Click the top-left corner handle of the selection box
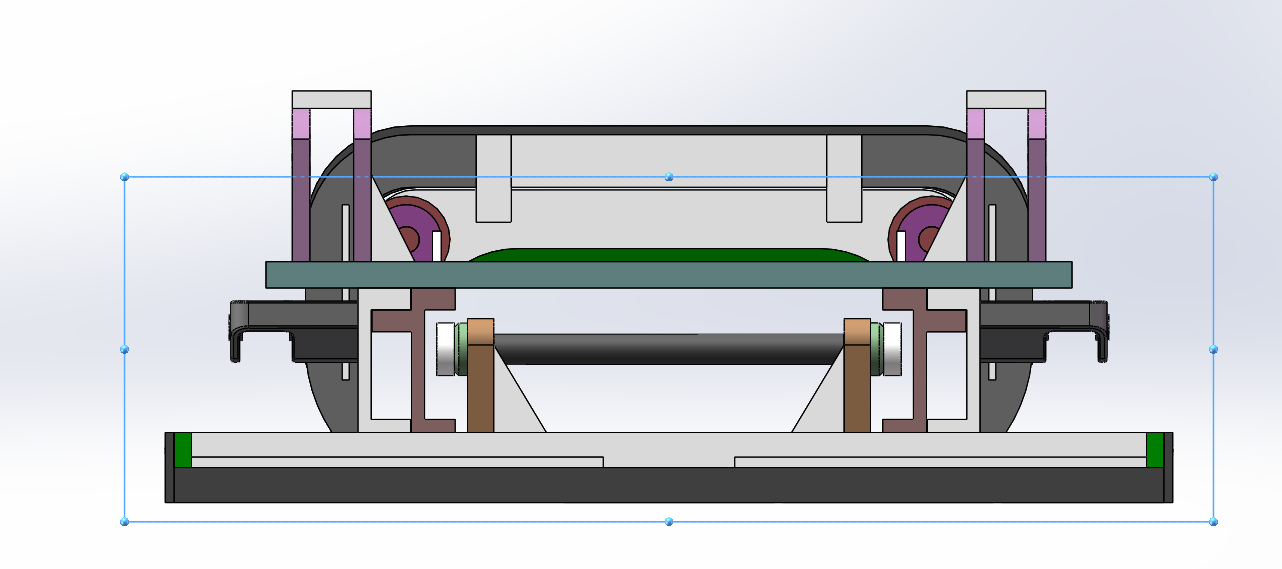Screen dimensions: 1282x569 pyautogui.click(x=125, y=177)
